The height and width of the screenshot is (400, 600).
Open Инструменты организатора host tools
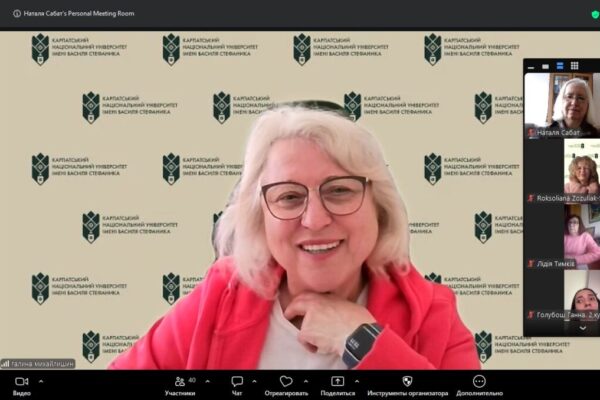click(x=407, y=381)
